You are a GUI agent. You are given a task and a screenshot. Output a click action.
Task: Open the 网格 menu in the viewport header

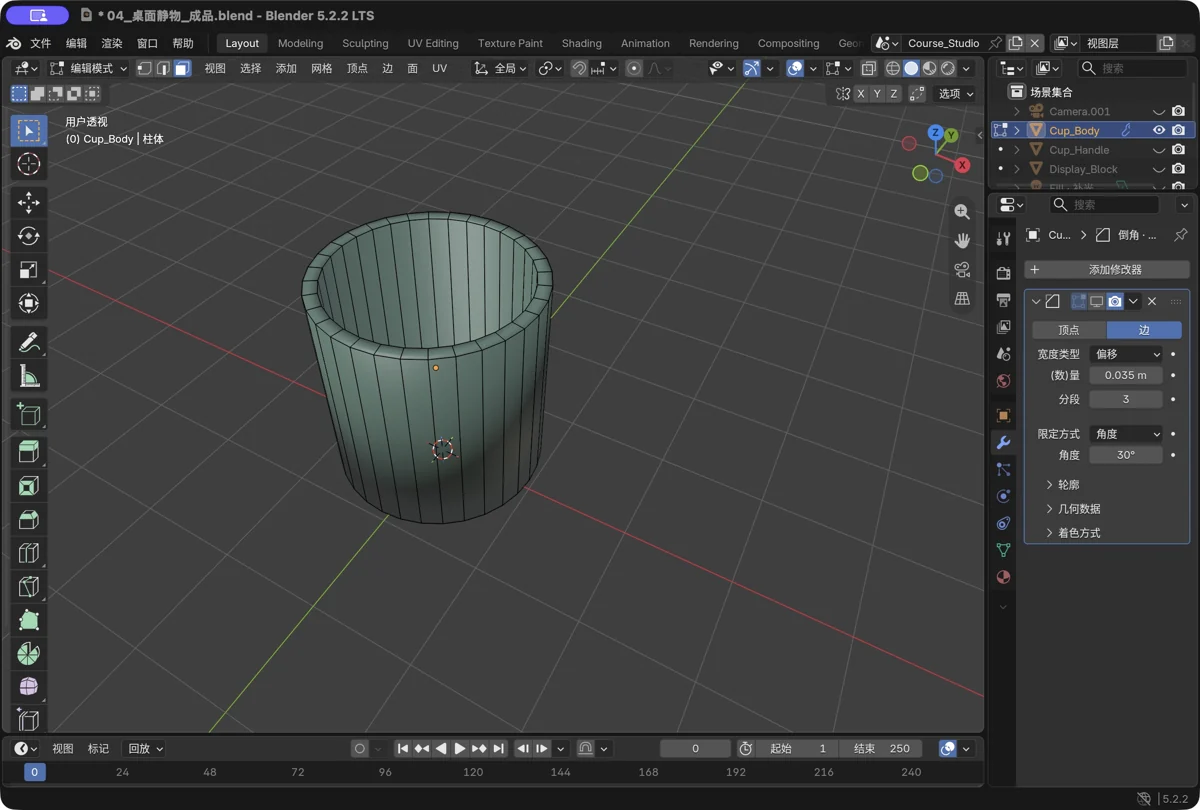click(322, 68)
